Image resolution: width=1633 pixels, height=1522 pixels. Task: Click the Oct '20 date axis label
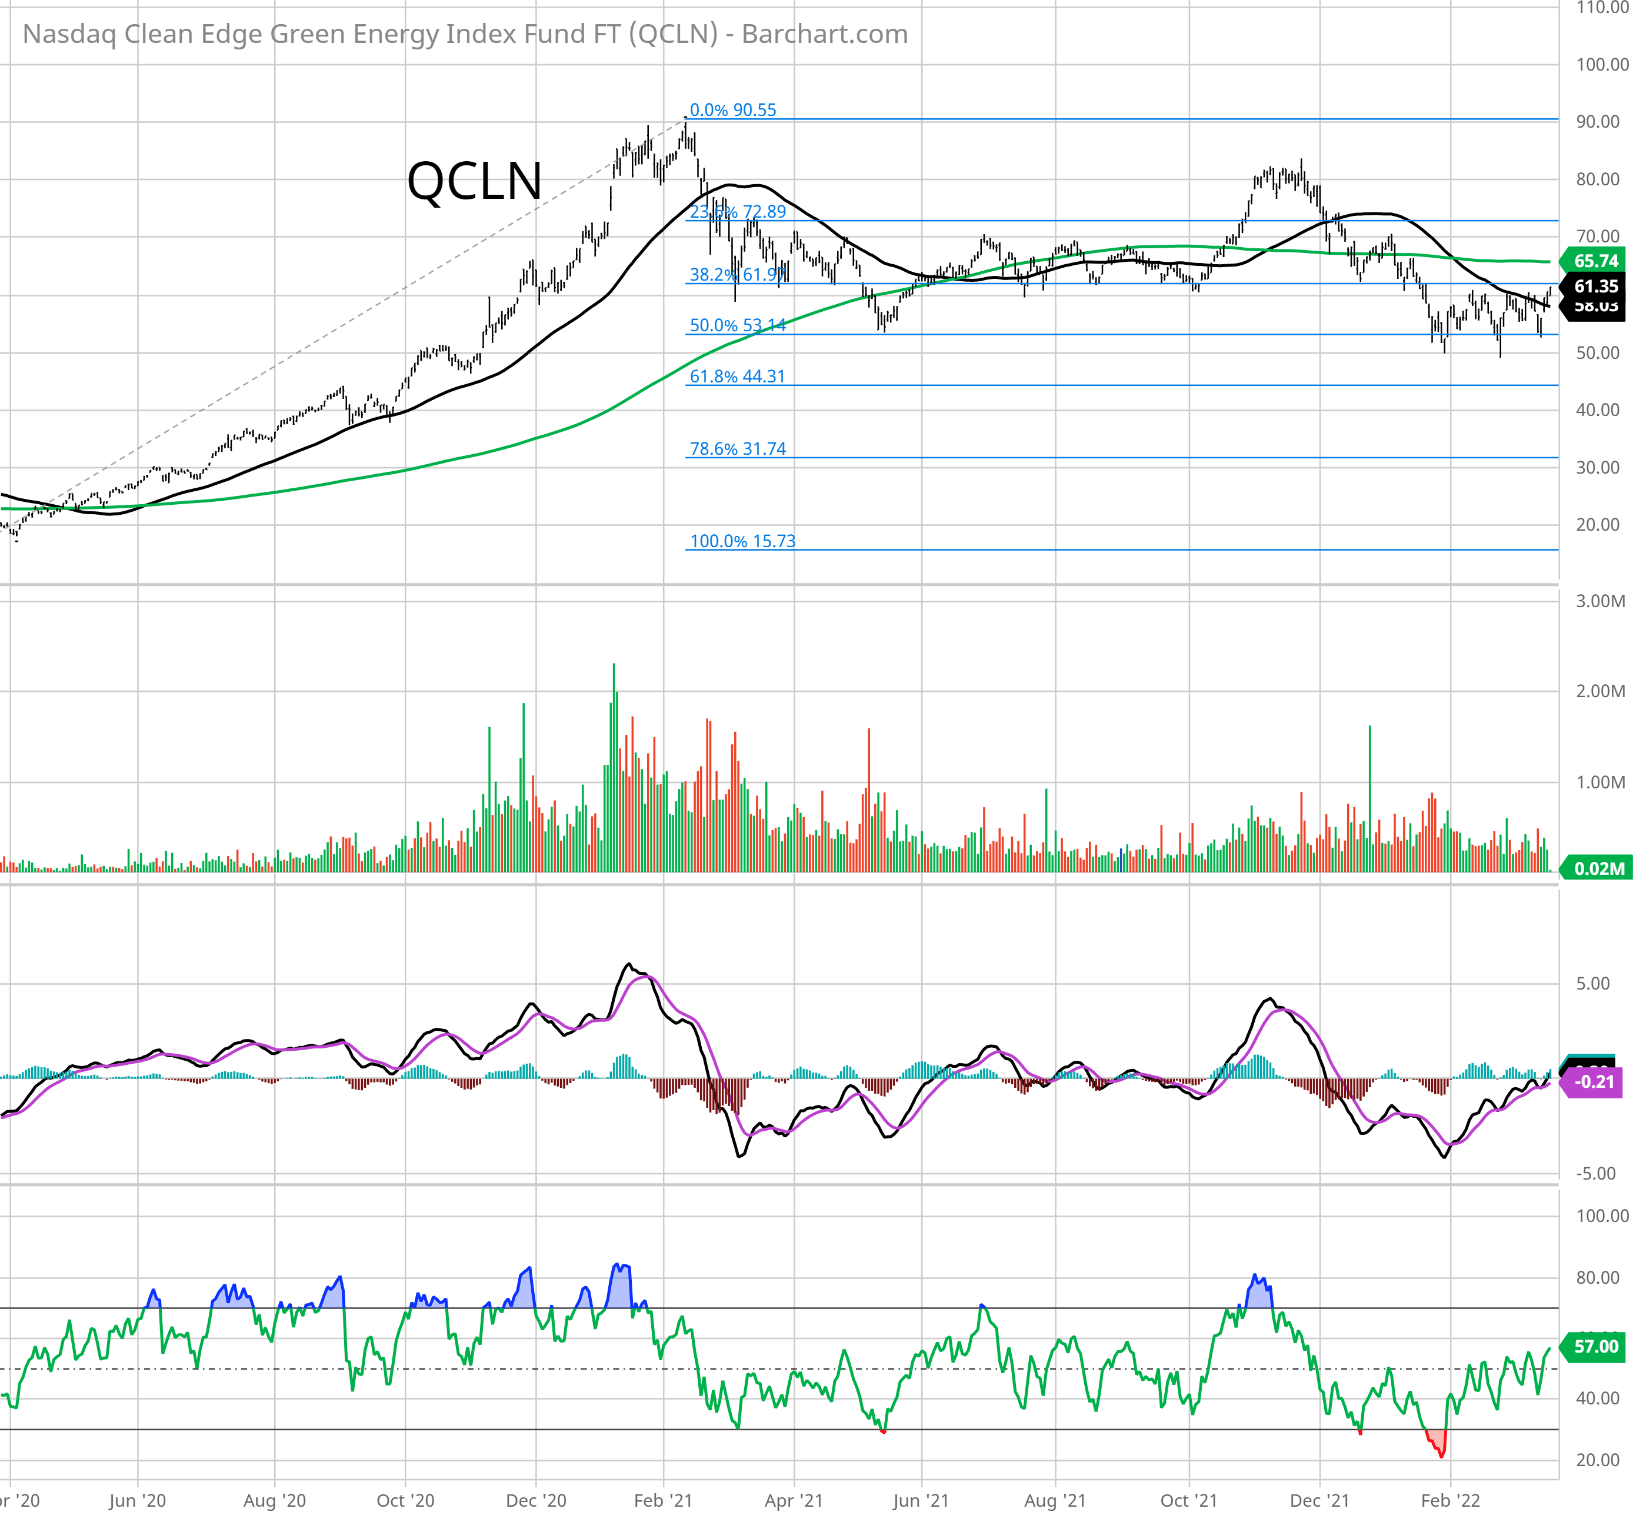[x=406, y=1501]
